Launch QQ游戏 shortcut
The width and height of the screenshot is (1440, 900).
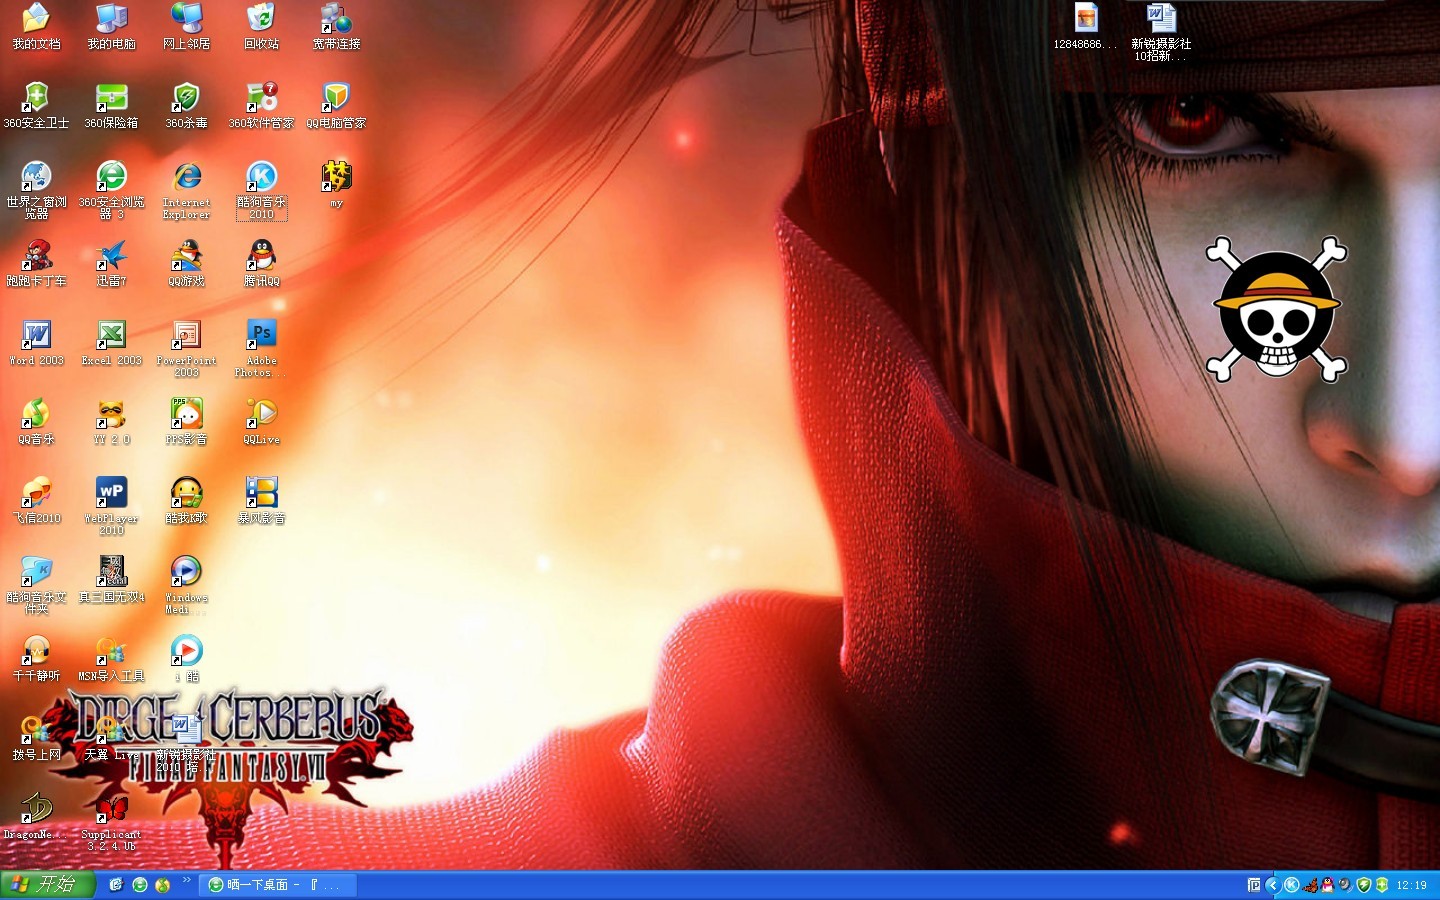pos(186,263)
